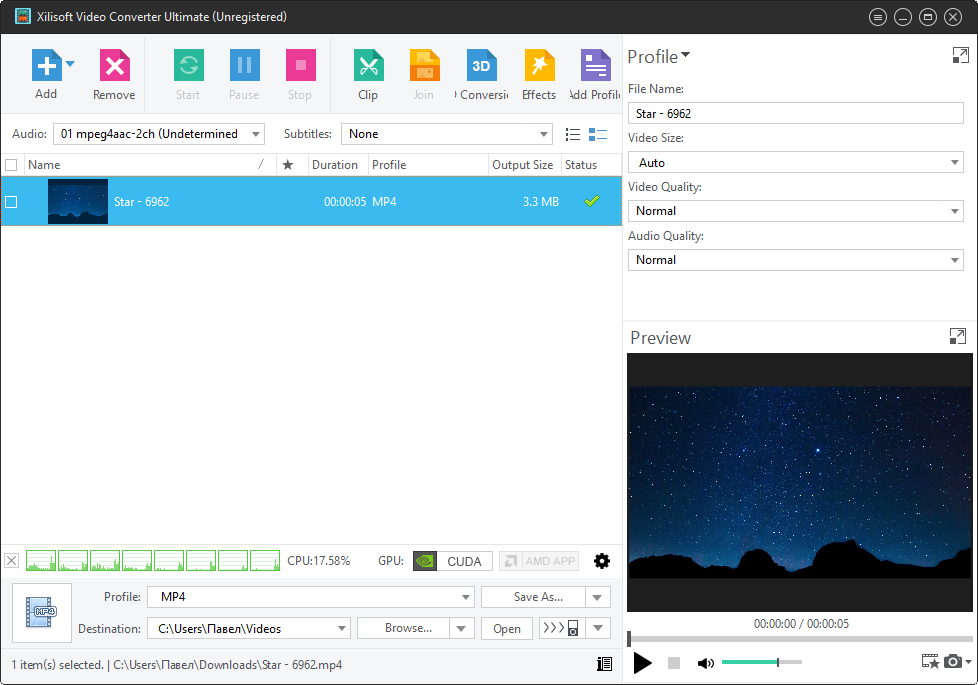This screenshot has width=978, height=685.
Task: Switch to list view mode
Action: (573, 134)
